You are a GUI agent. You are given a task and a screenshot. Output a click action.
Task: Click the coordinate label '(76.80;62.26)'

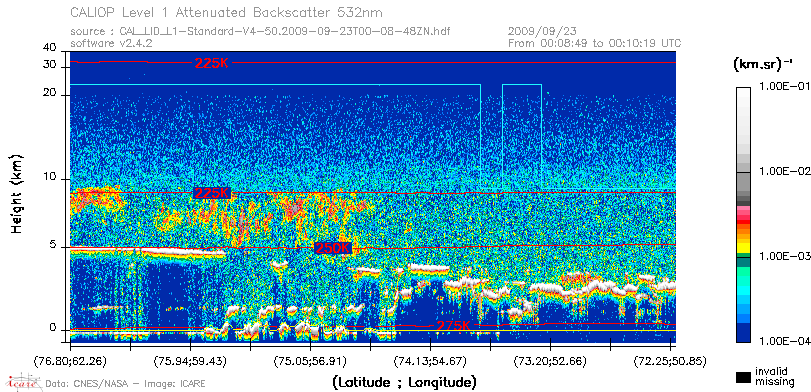[x=70, y=360]
